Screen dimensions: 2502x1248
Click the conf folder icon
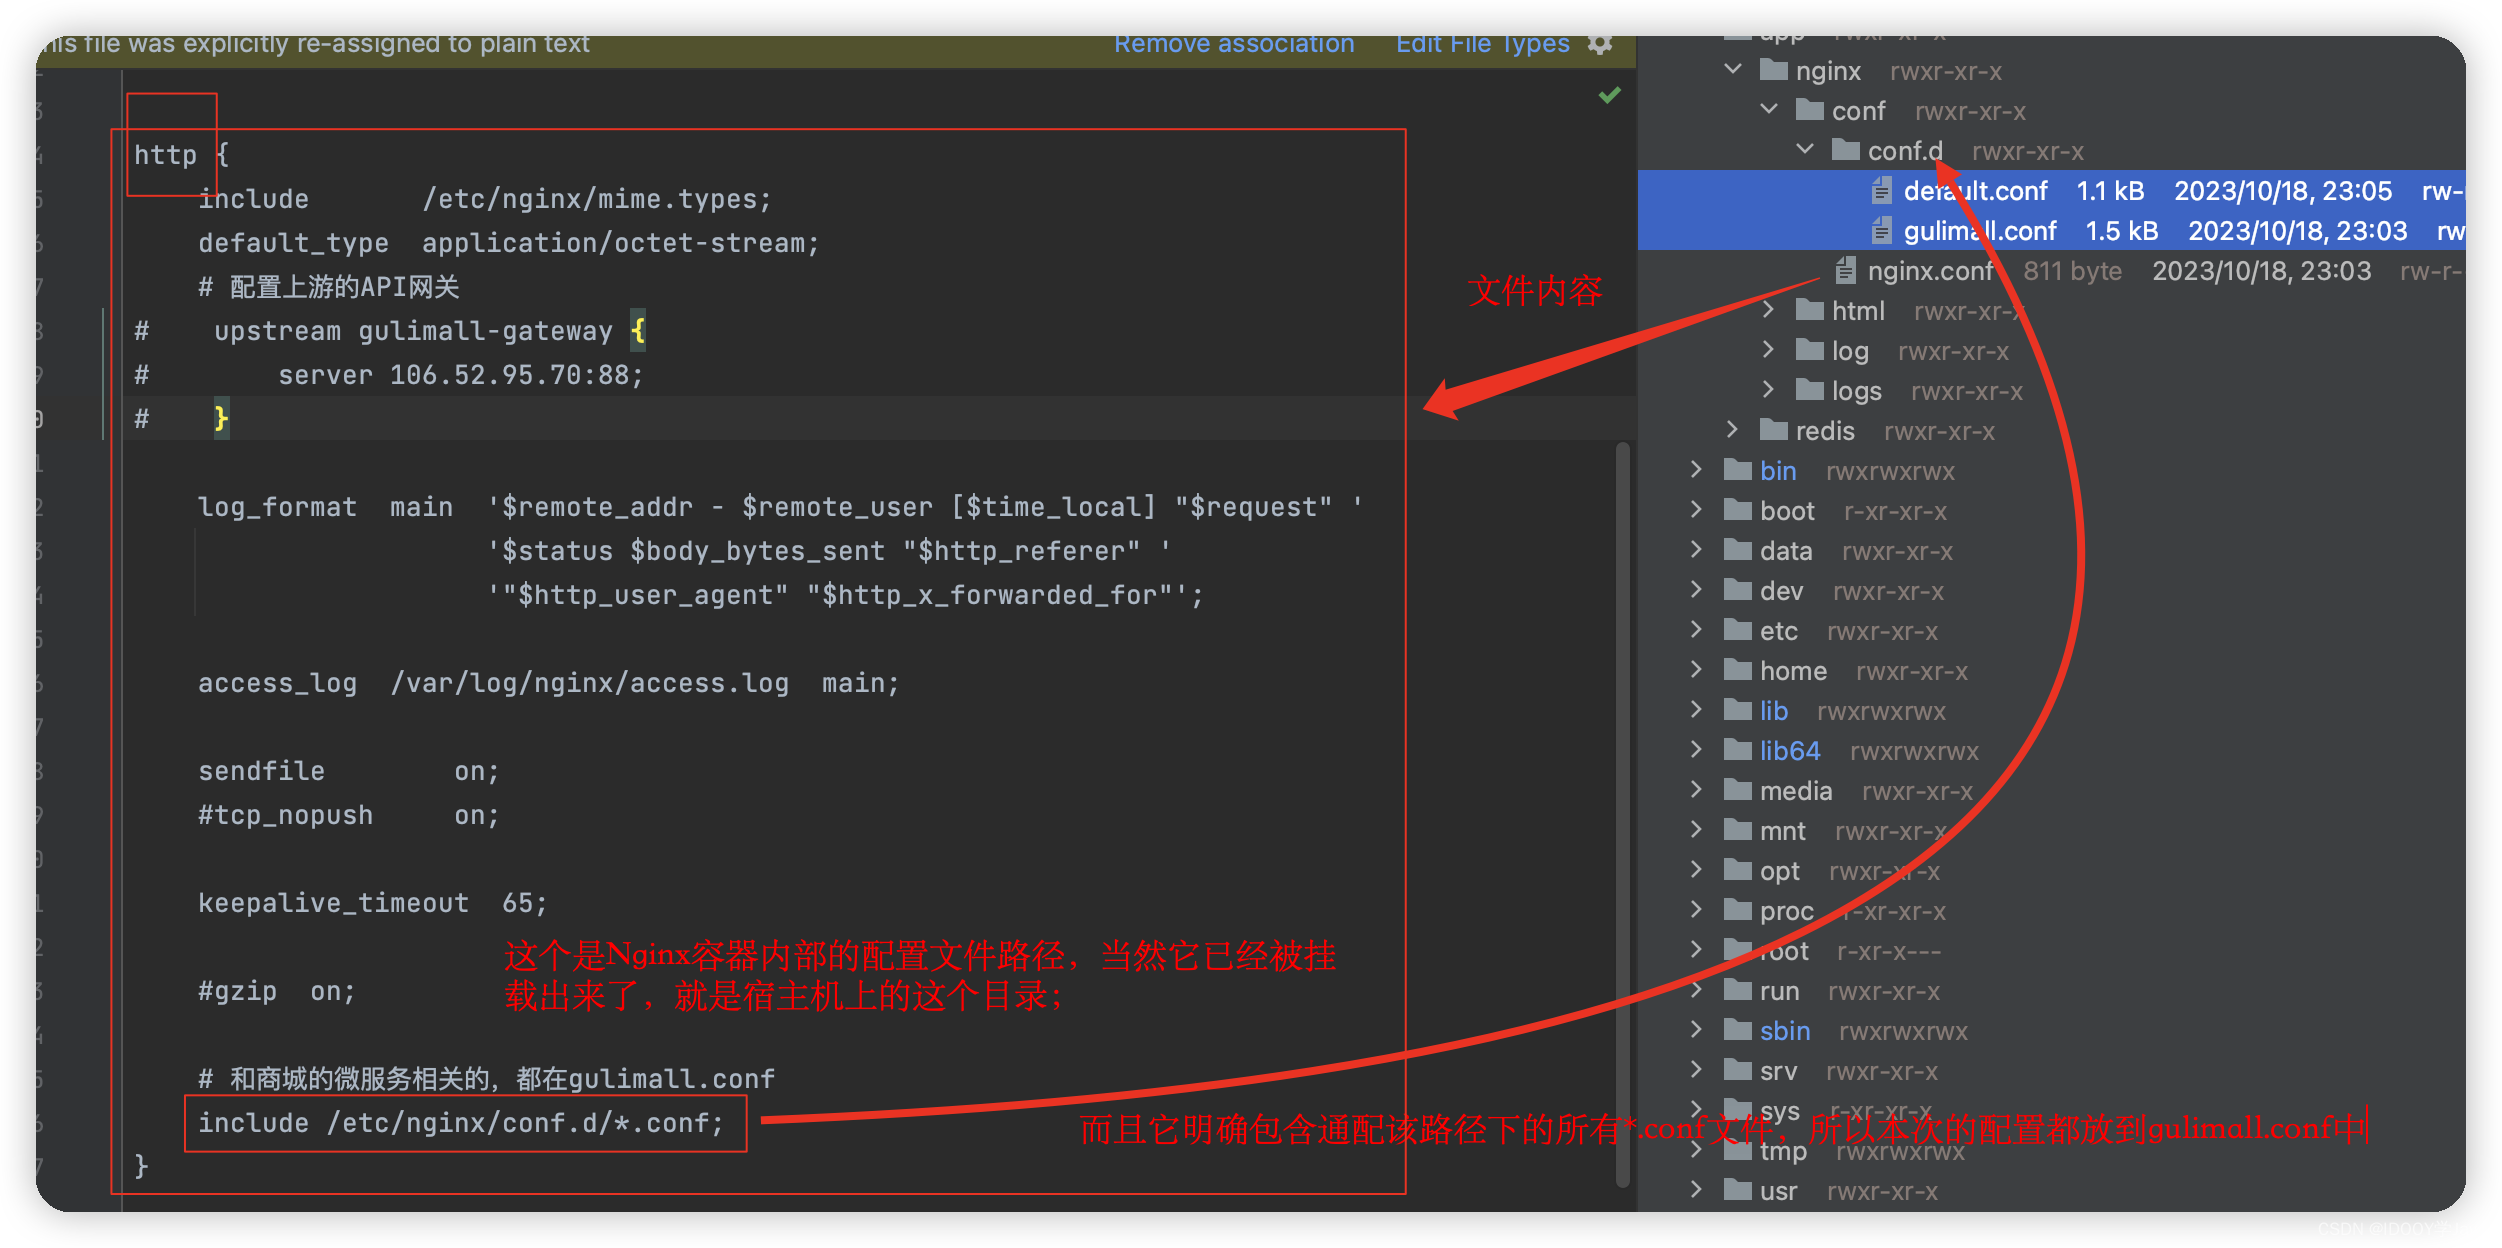click(x=1810, y=110)
